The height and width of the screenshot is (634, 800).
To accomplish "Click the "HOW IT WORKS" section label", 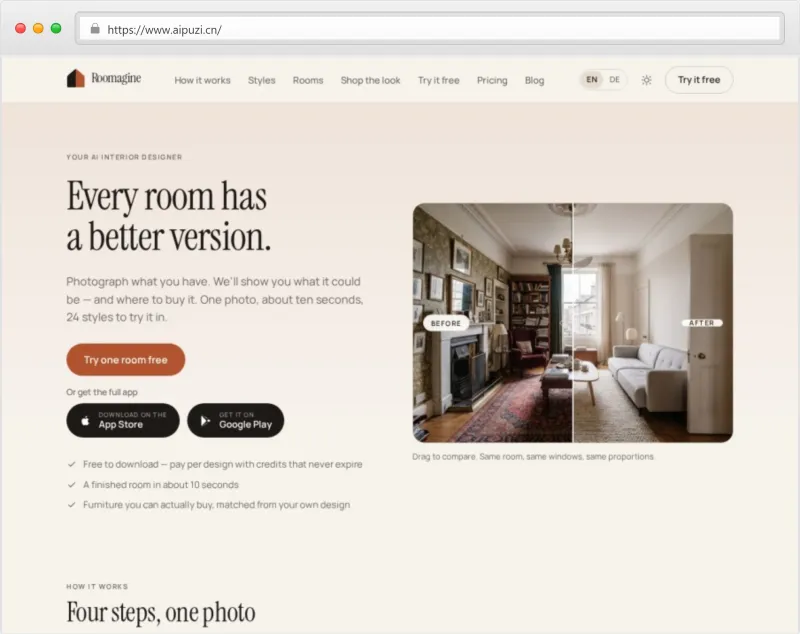I will 97,587.
